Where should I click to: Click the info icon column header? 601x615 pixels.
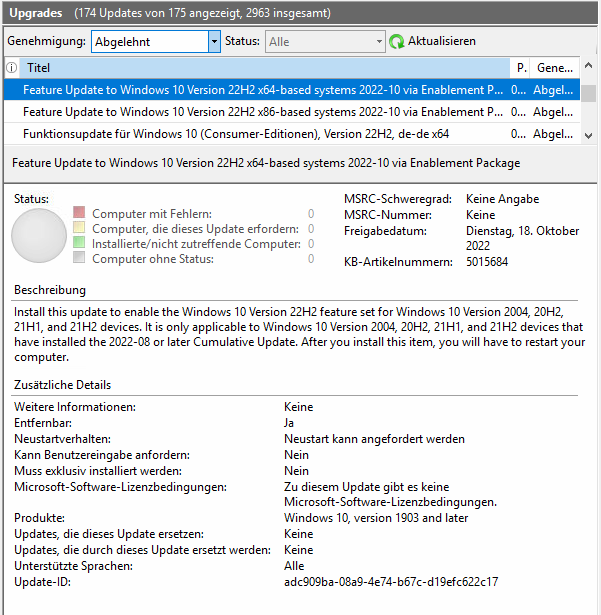click(x=12, y=68)
